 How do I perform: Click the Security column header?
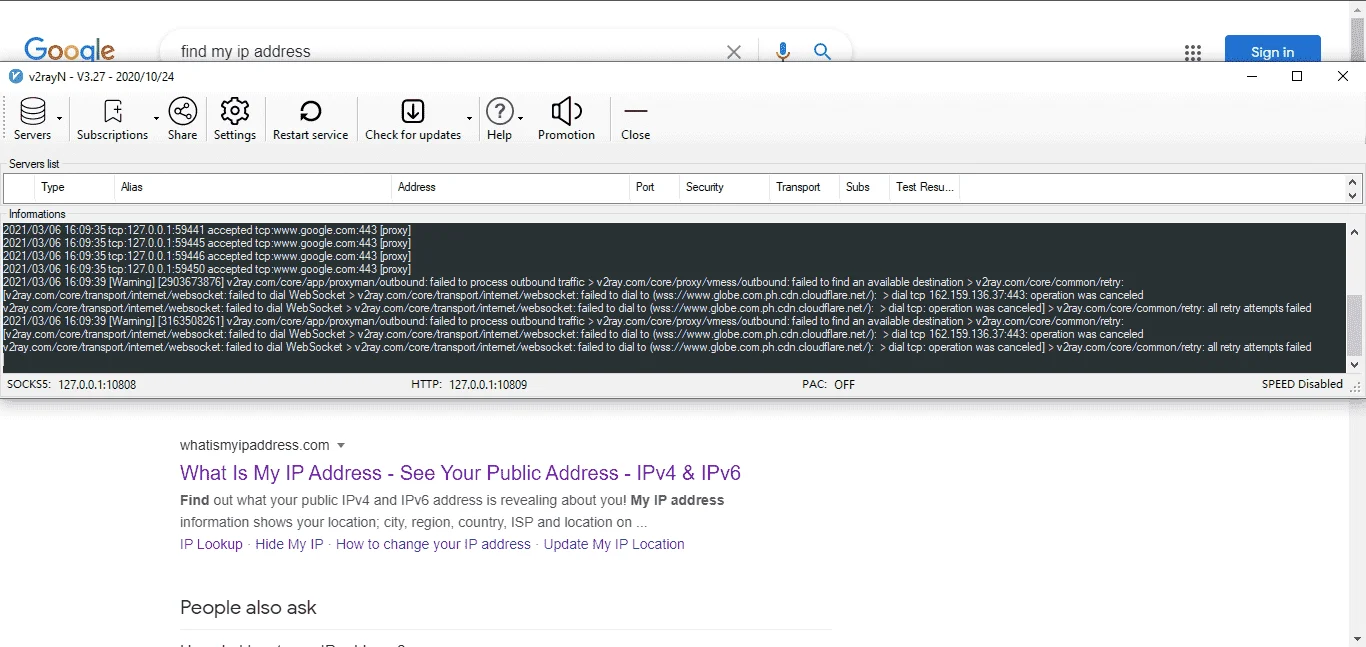point(724,187)
